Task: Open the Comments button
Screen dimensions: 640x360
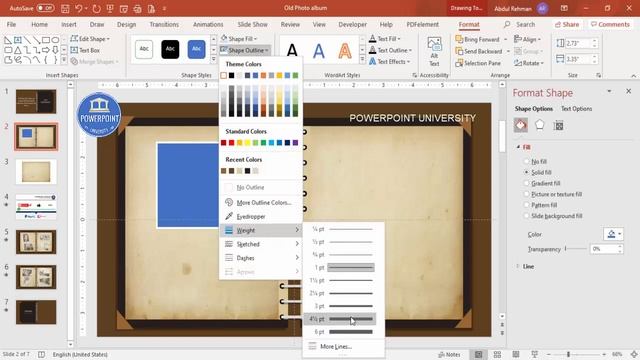Action: (x=610, y=24)
